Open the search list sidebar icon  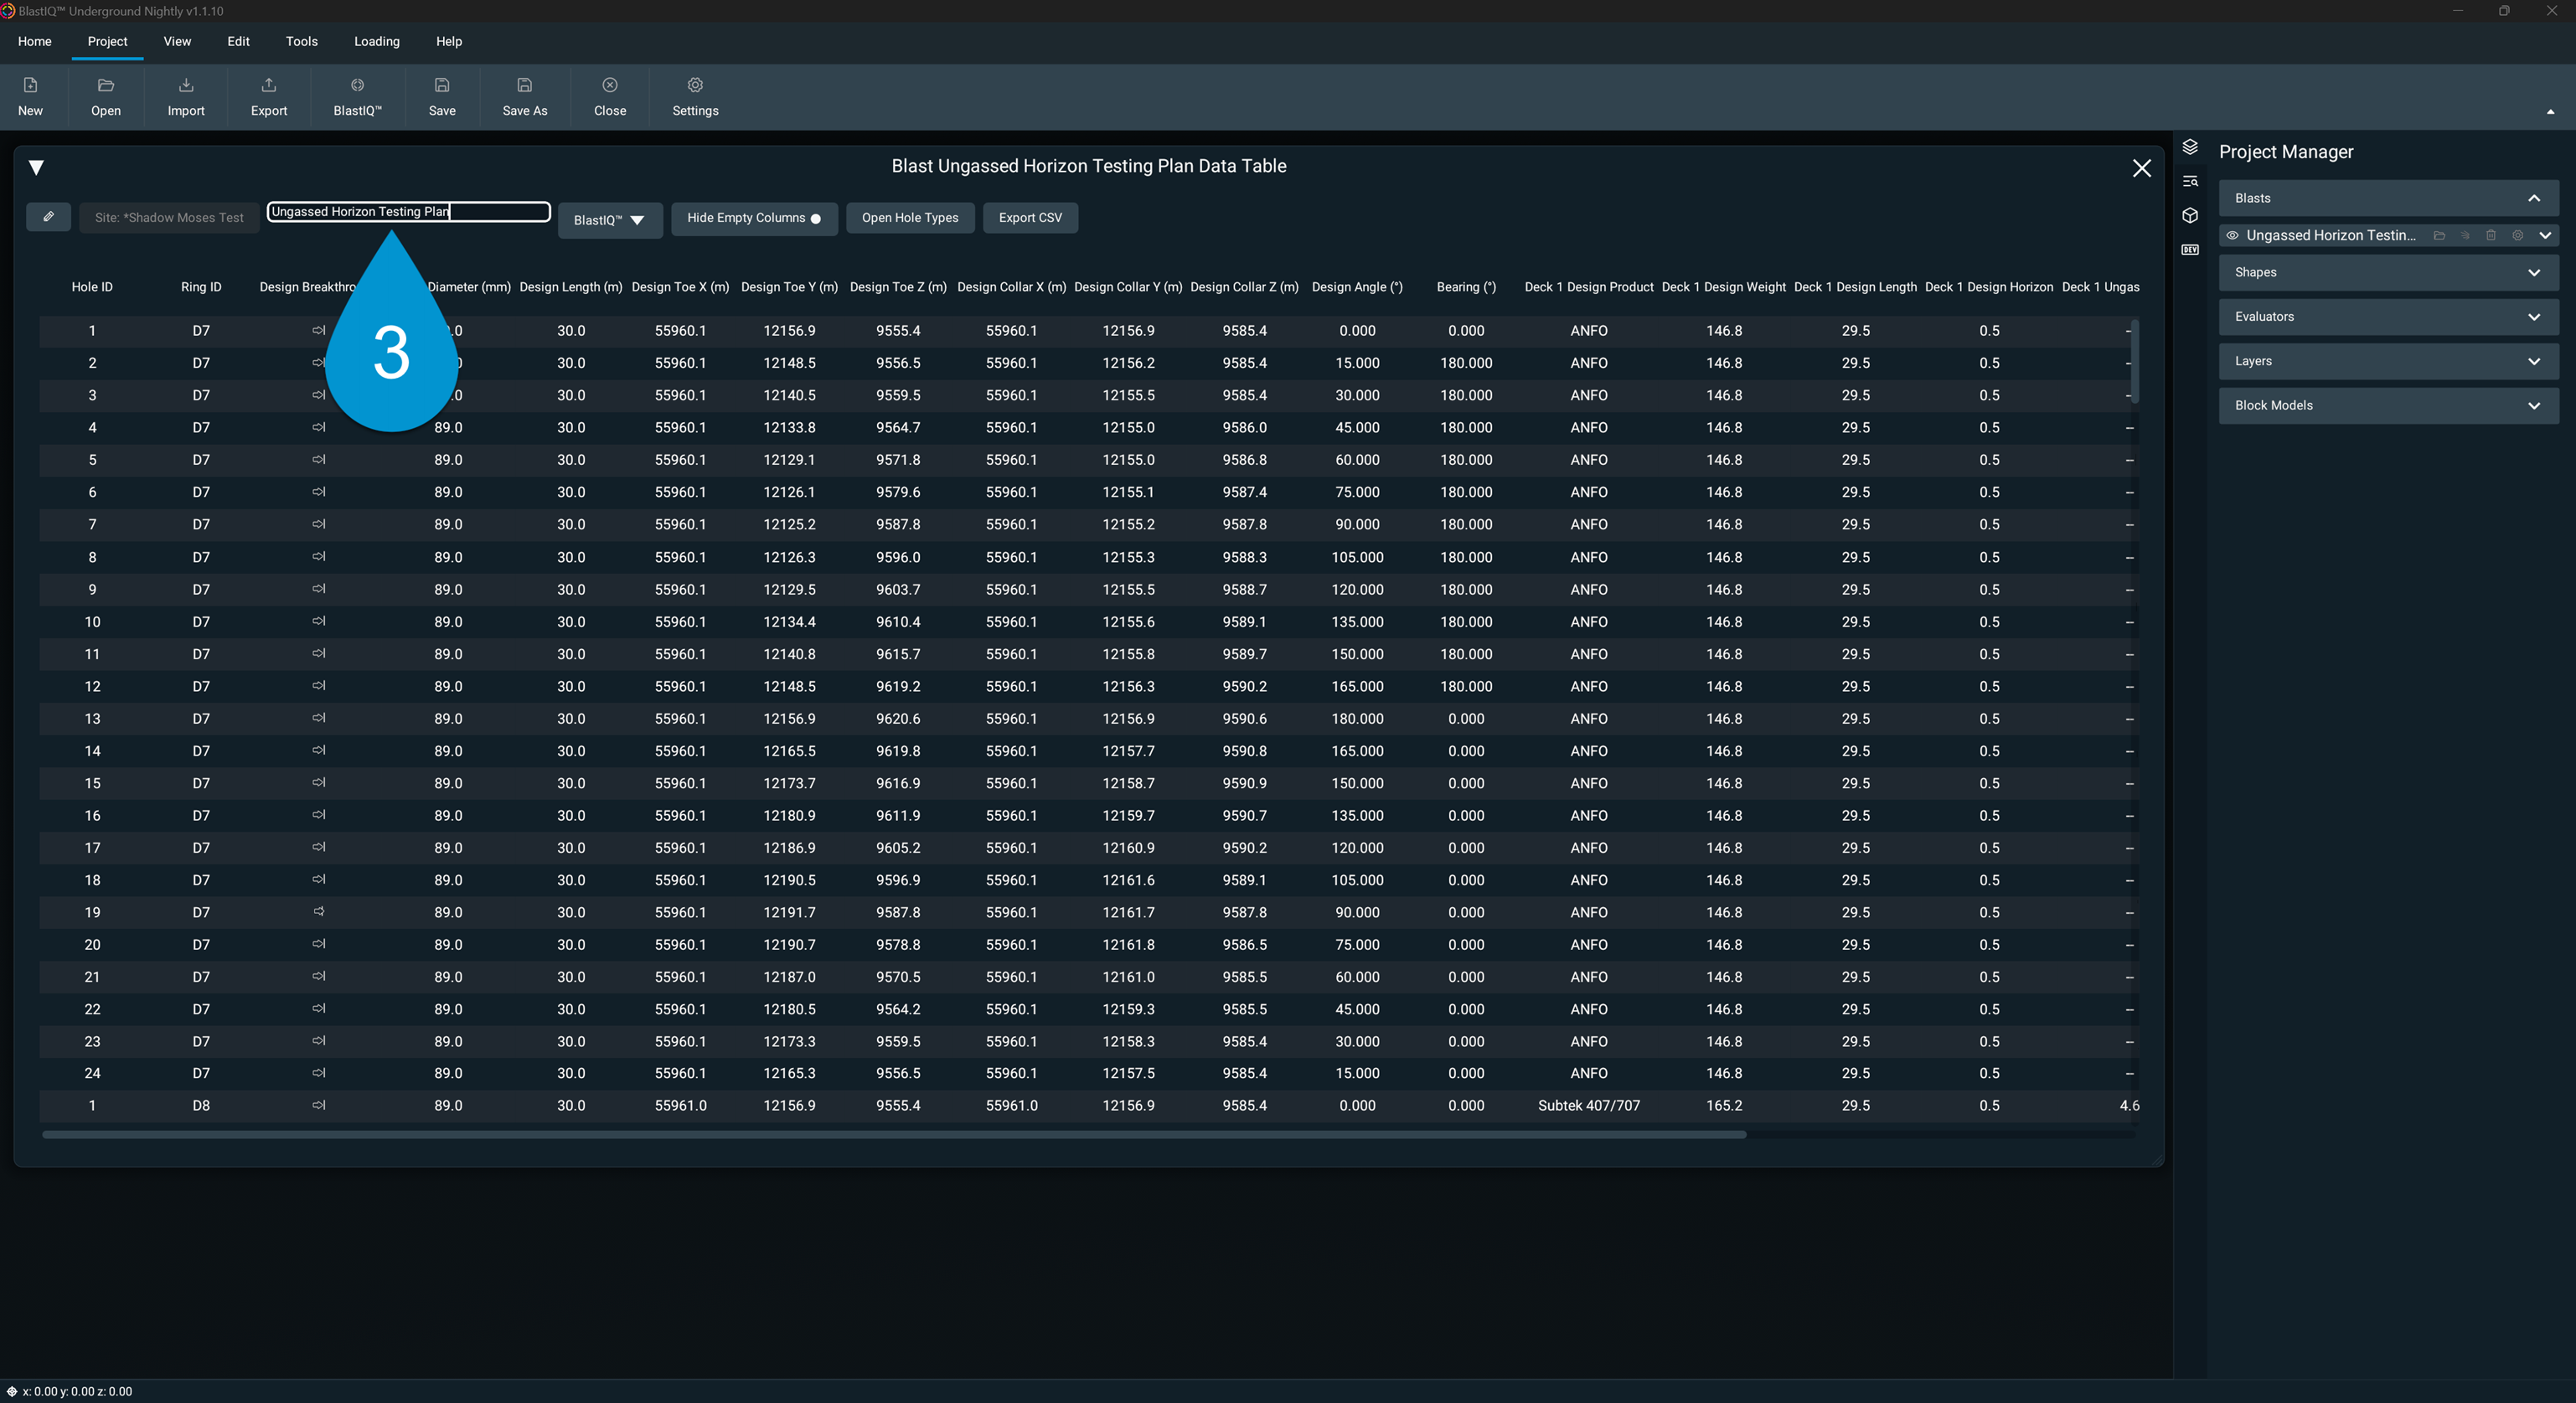(x=2190, y=182)
